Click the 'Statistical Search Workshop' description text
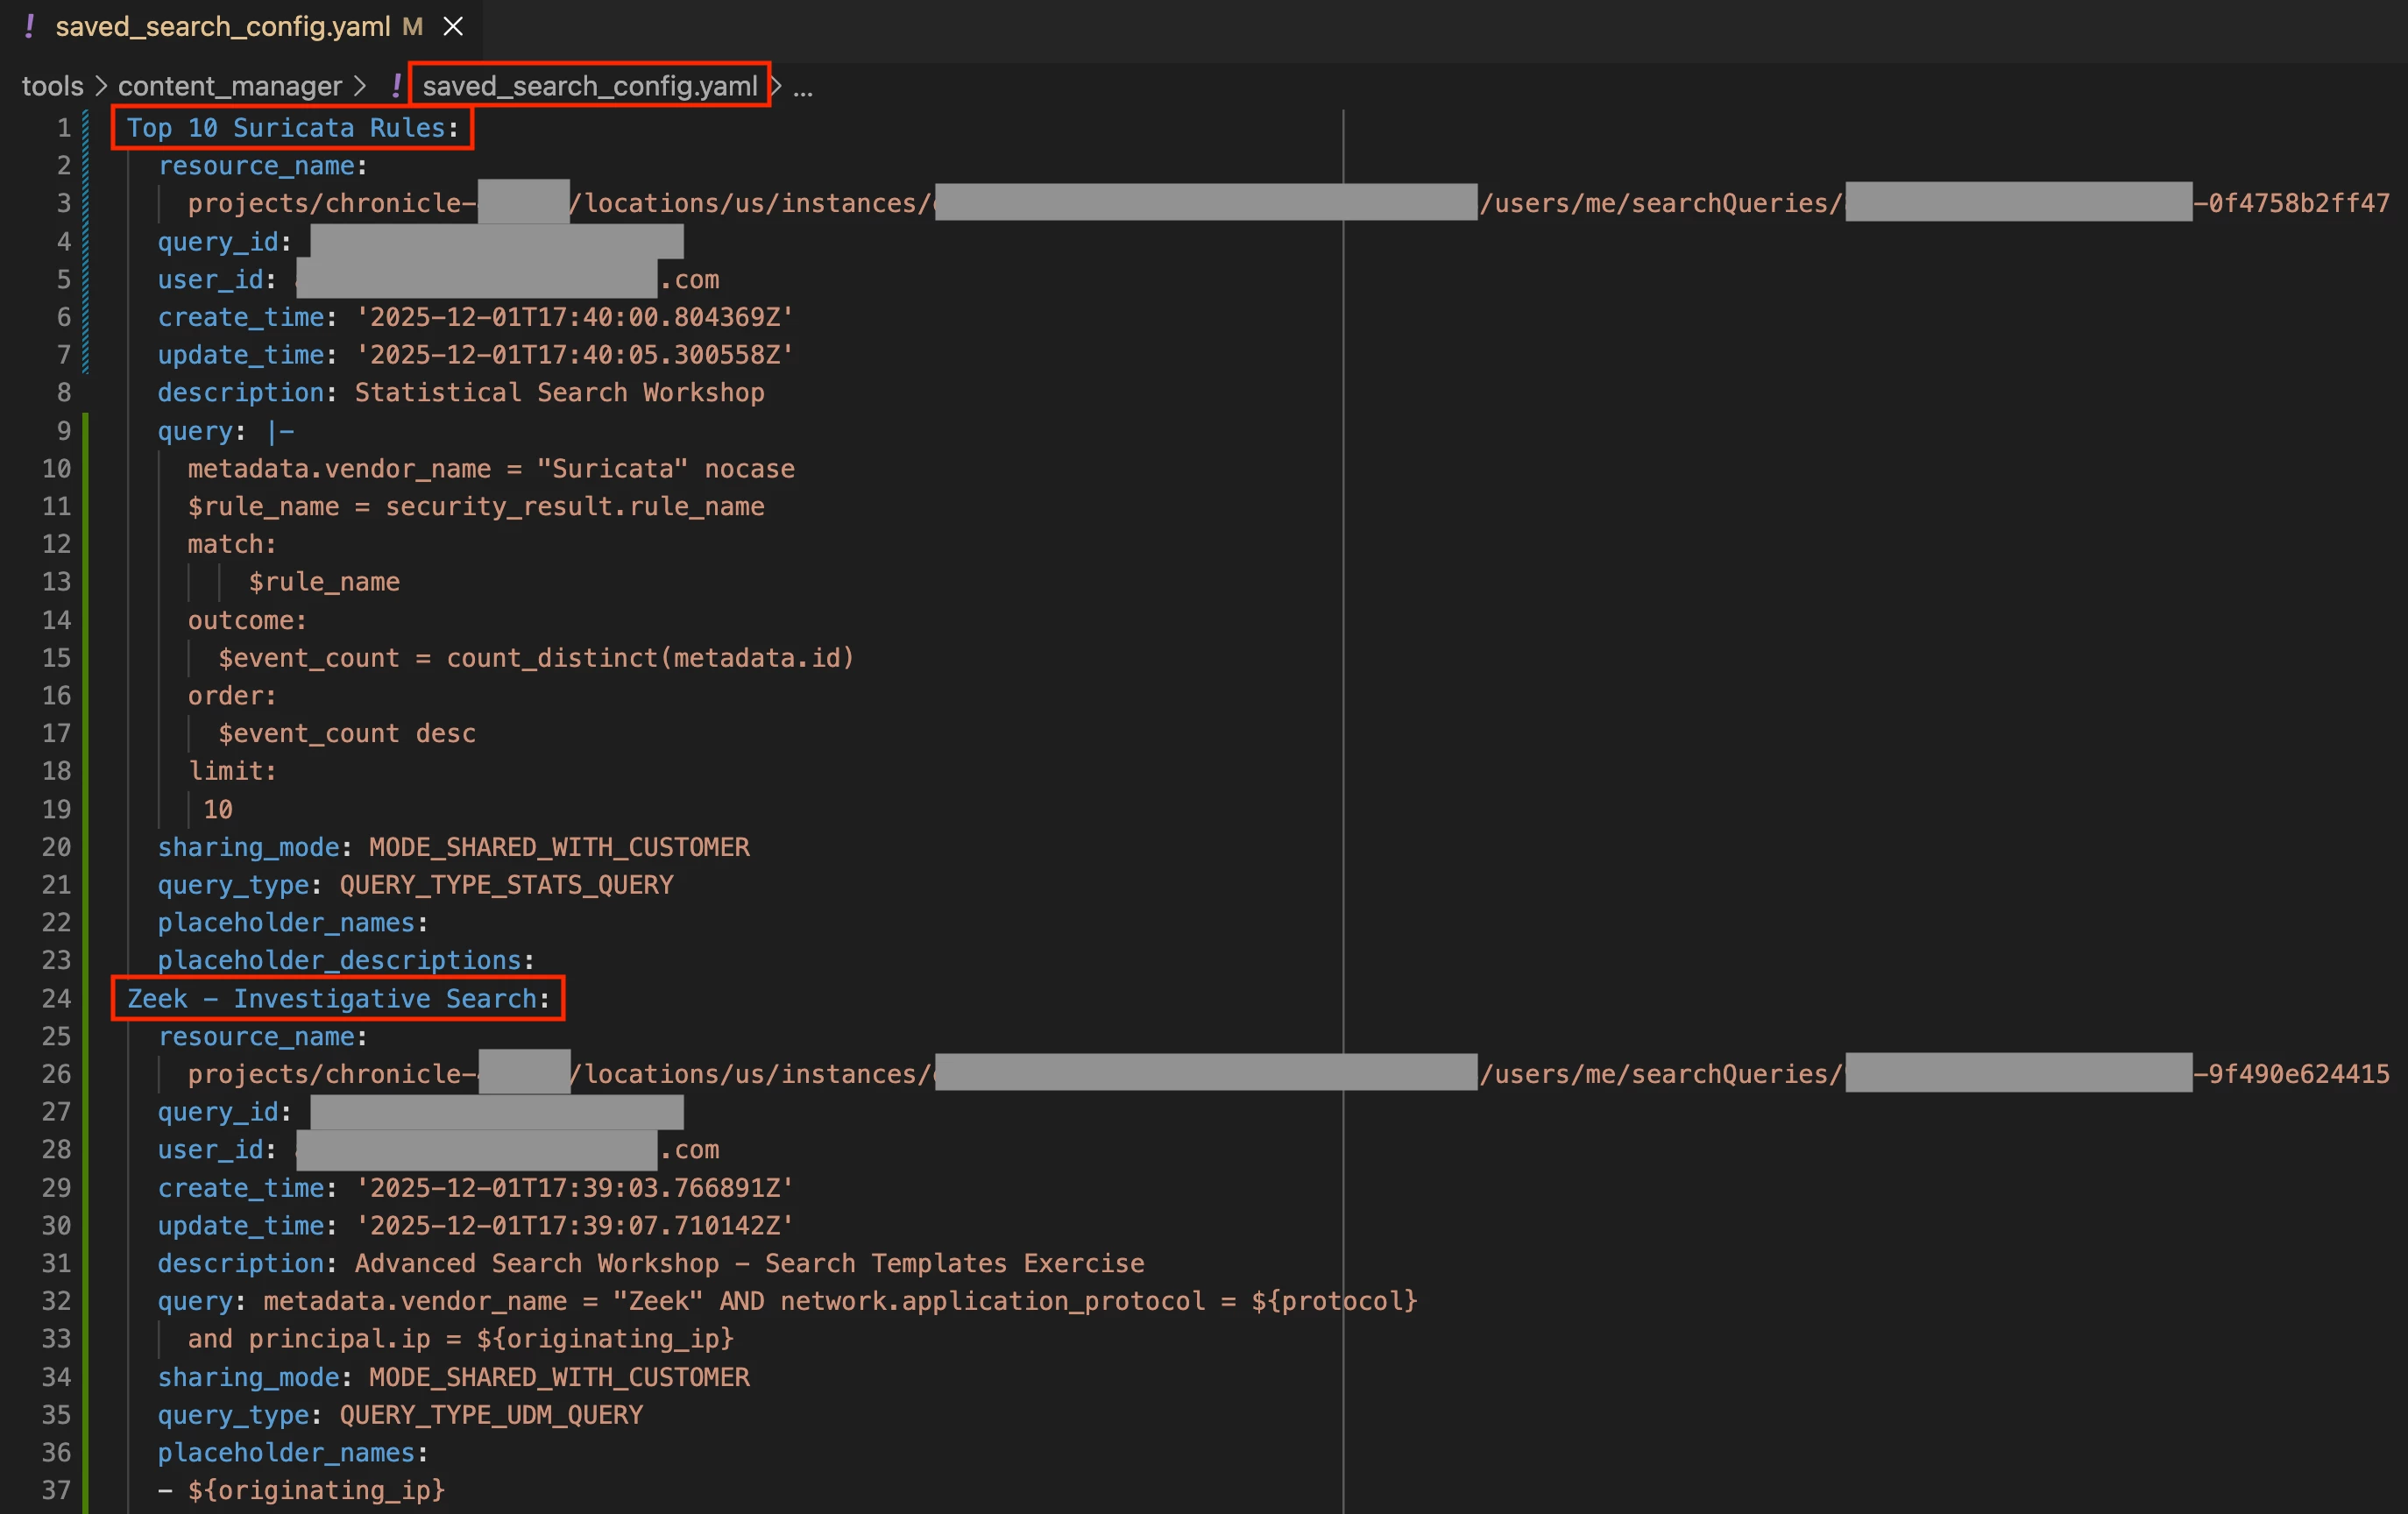 (x=559, y=392)
